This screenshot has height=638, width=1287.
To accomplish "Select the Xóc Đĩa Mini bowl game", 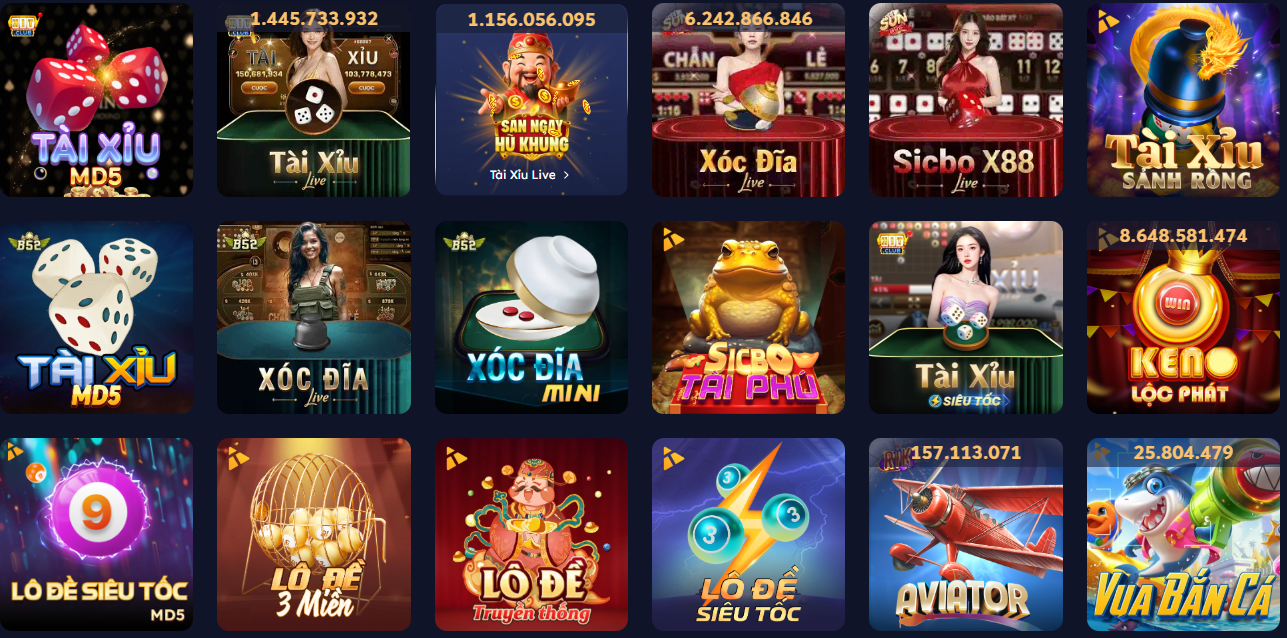I will click(531, 317).
